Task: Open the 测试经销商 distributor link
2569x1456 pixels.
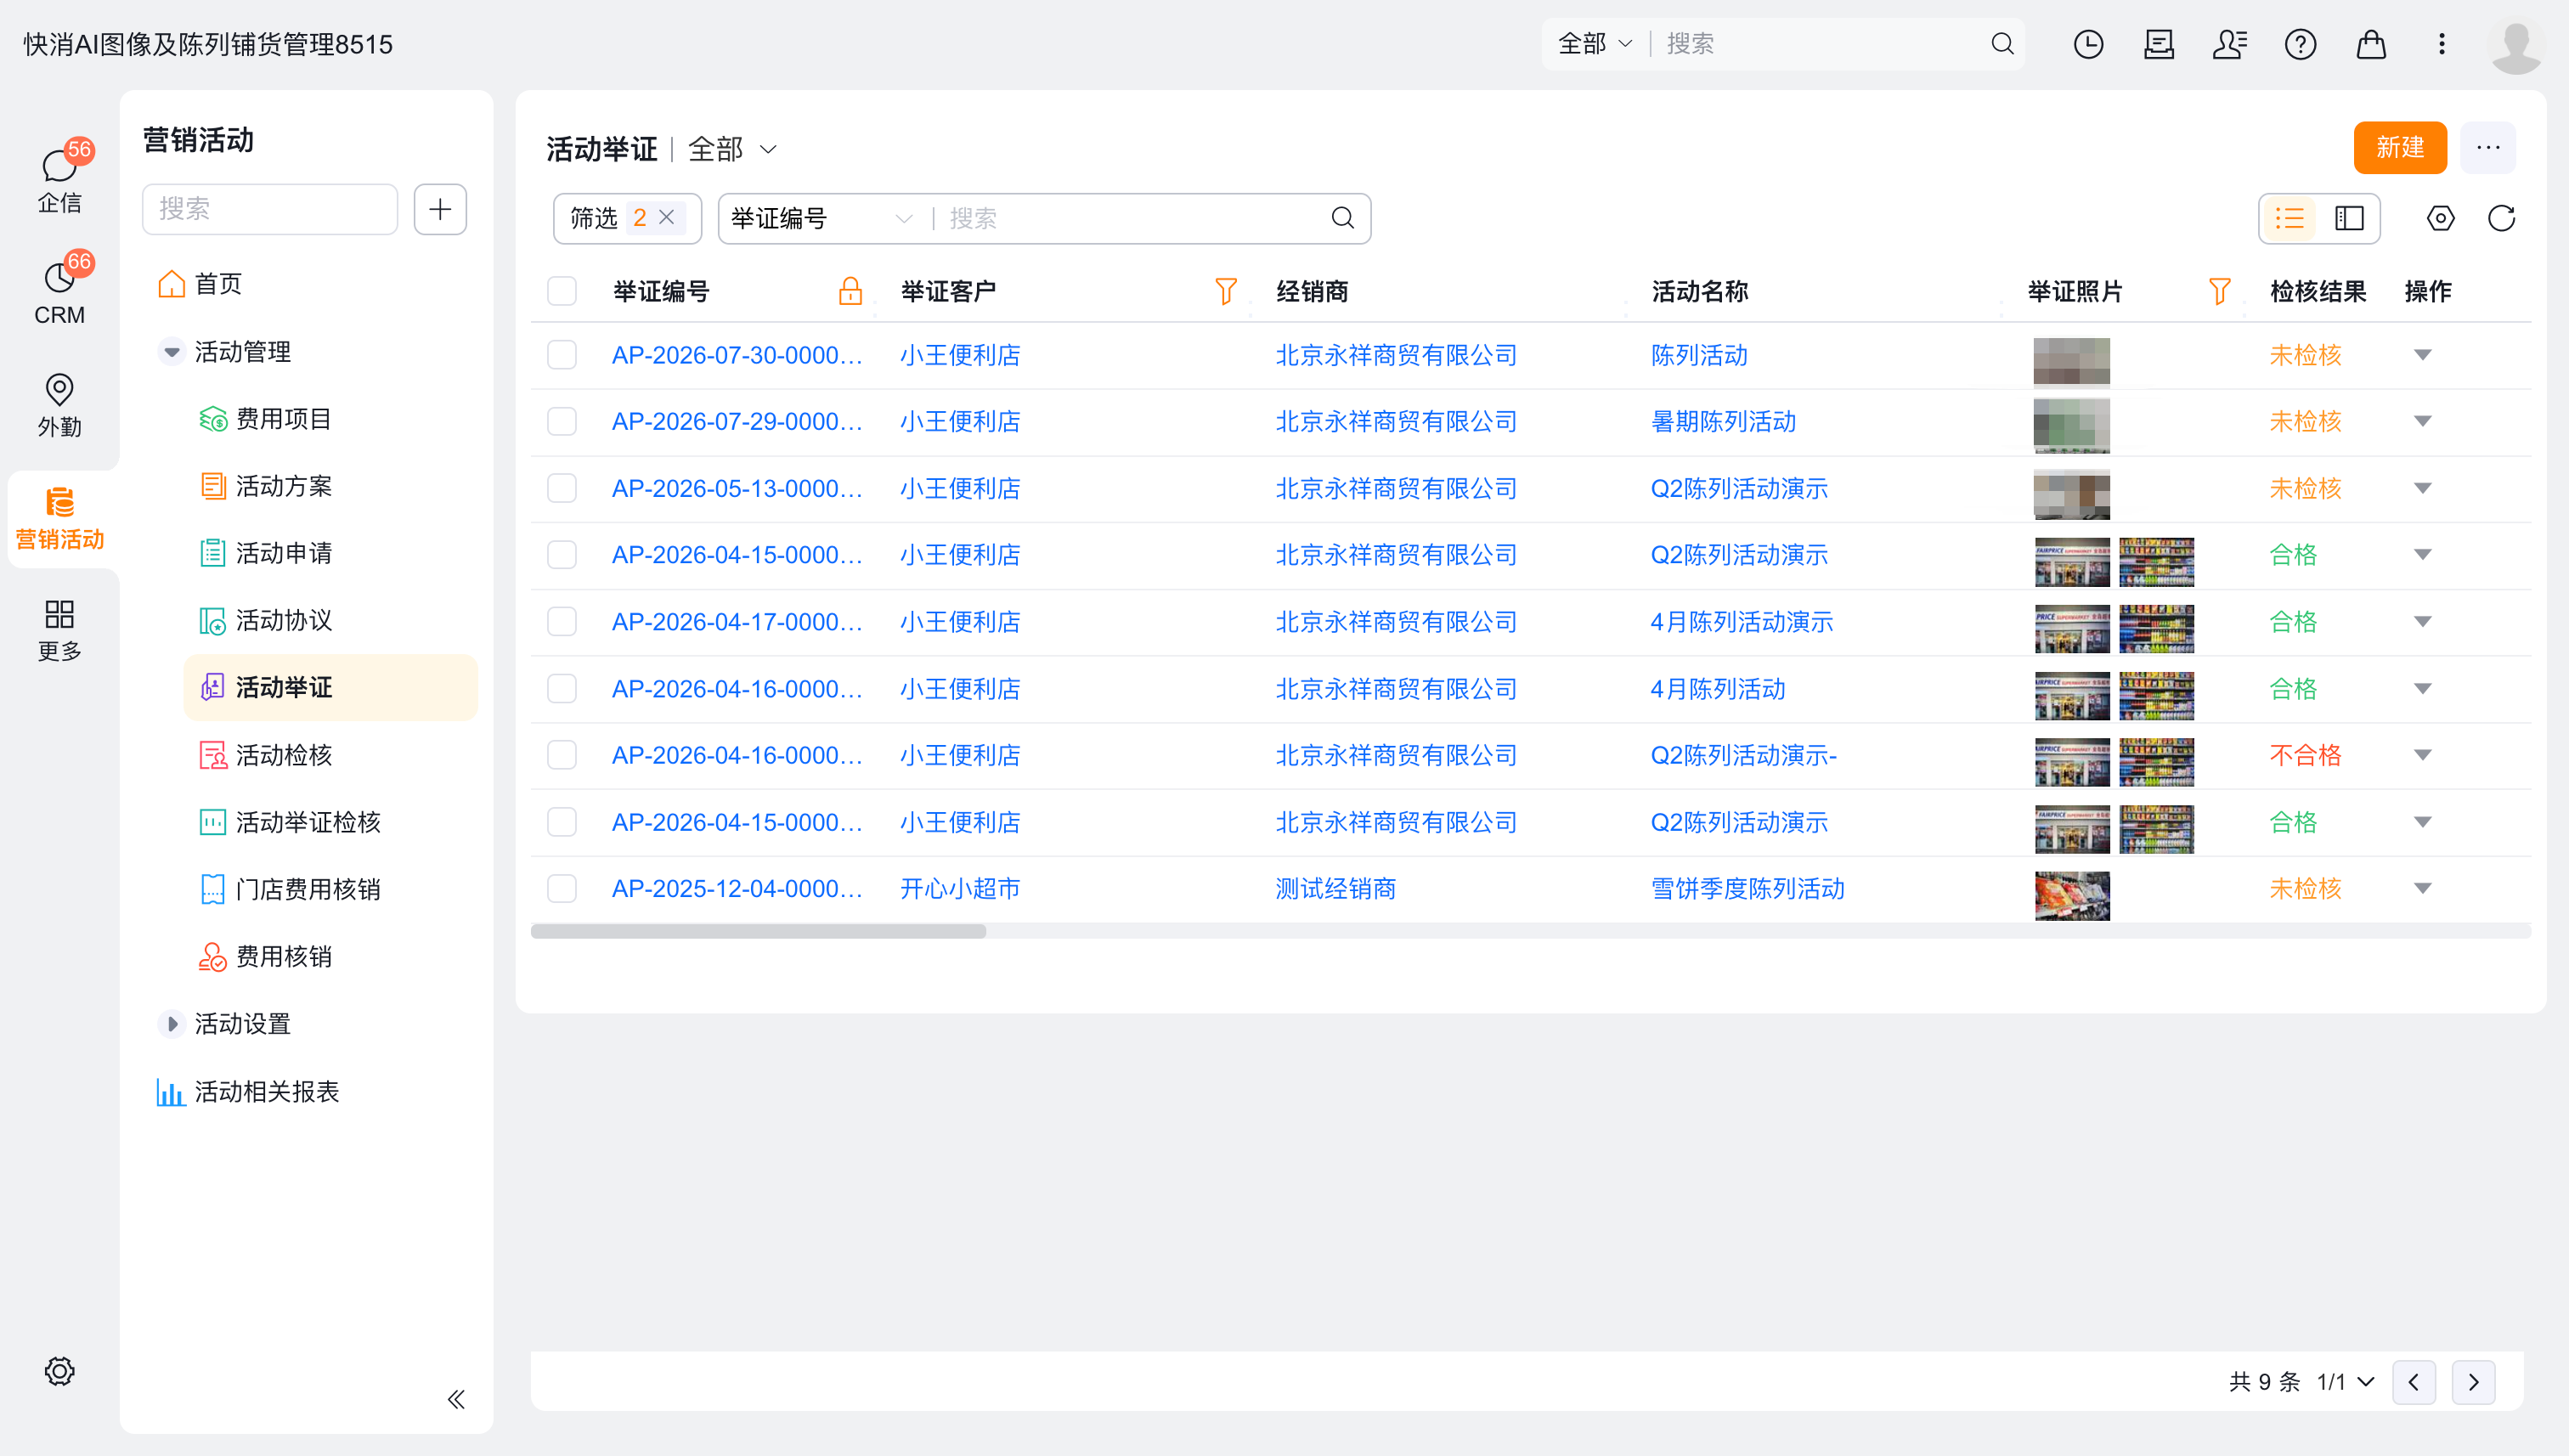Action: pos(1335,889)
